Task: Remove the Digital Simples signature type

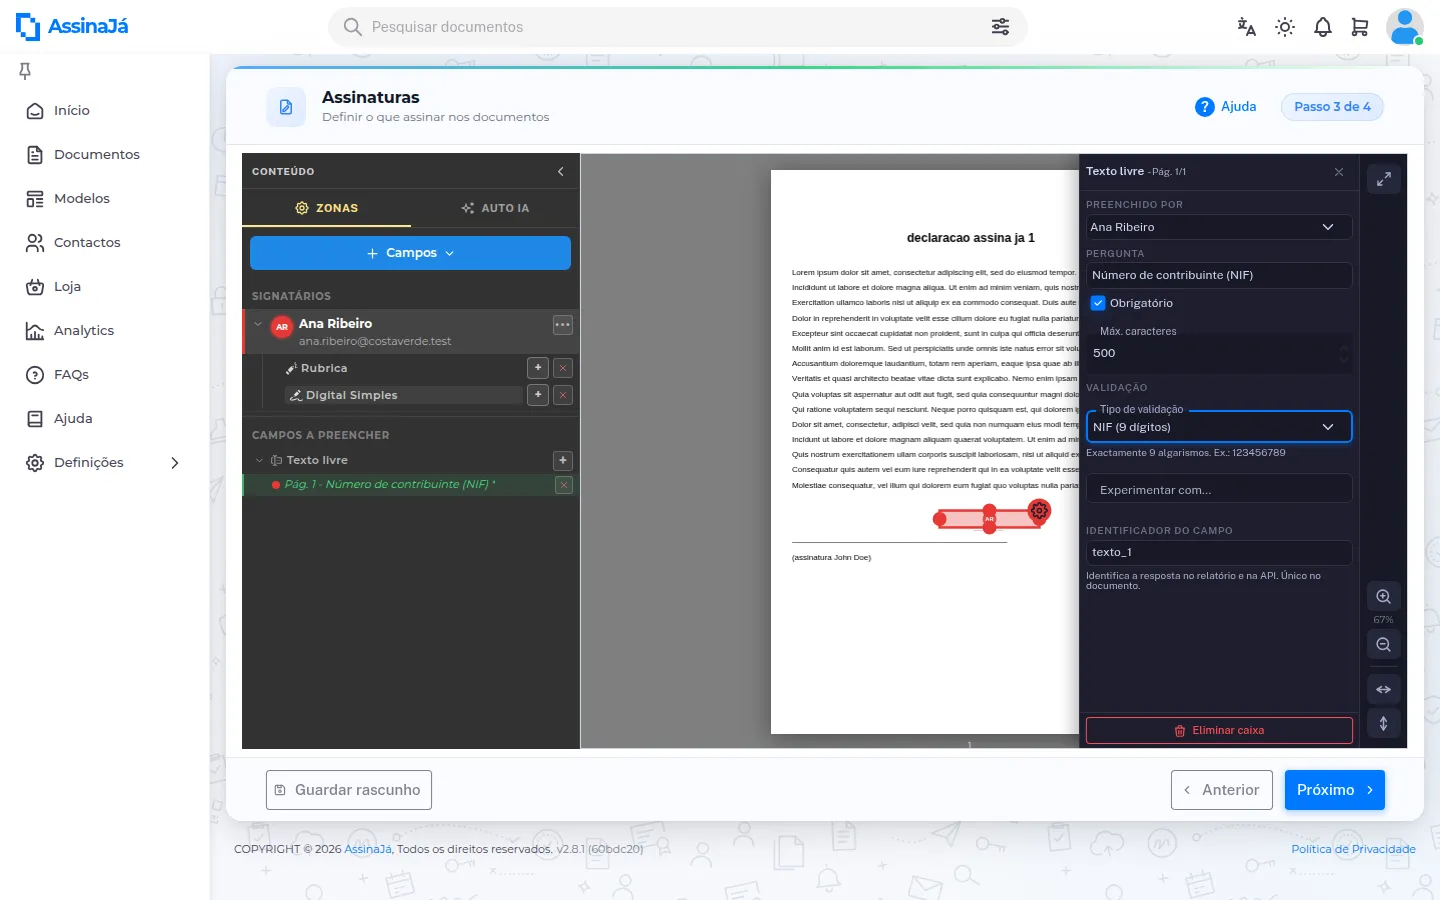Action: 563,395
